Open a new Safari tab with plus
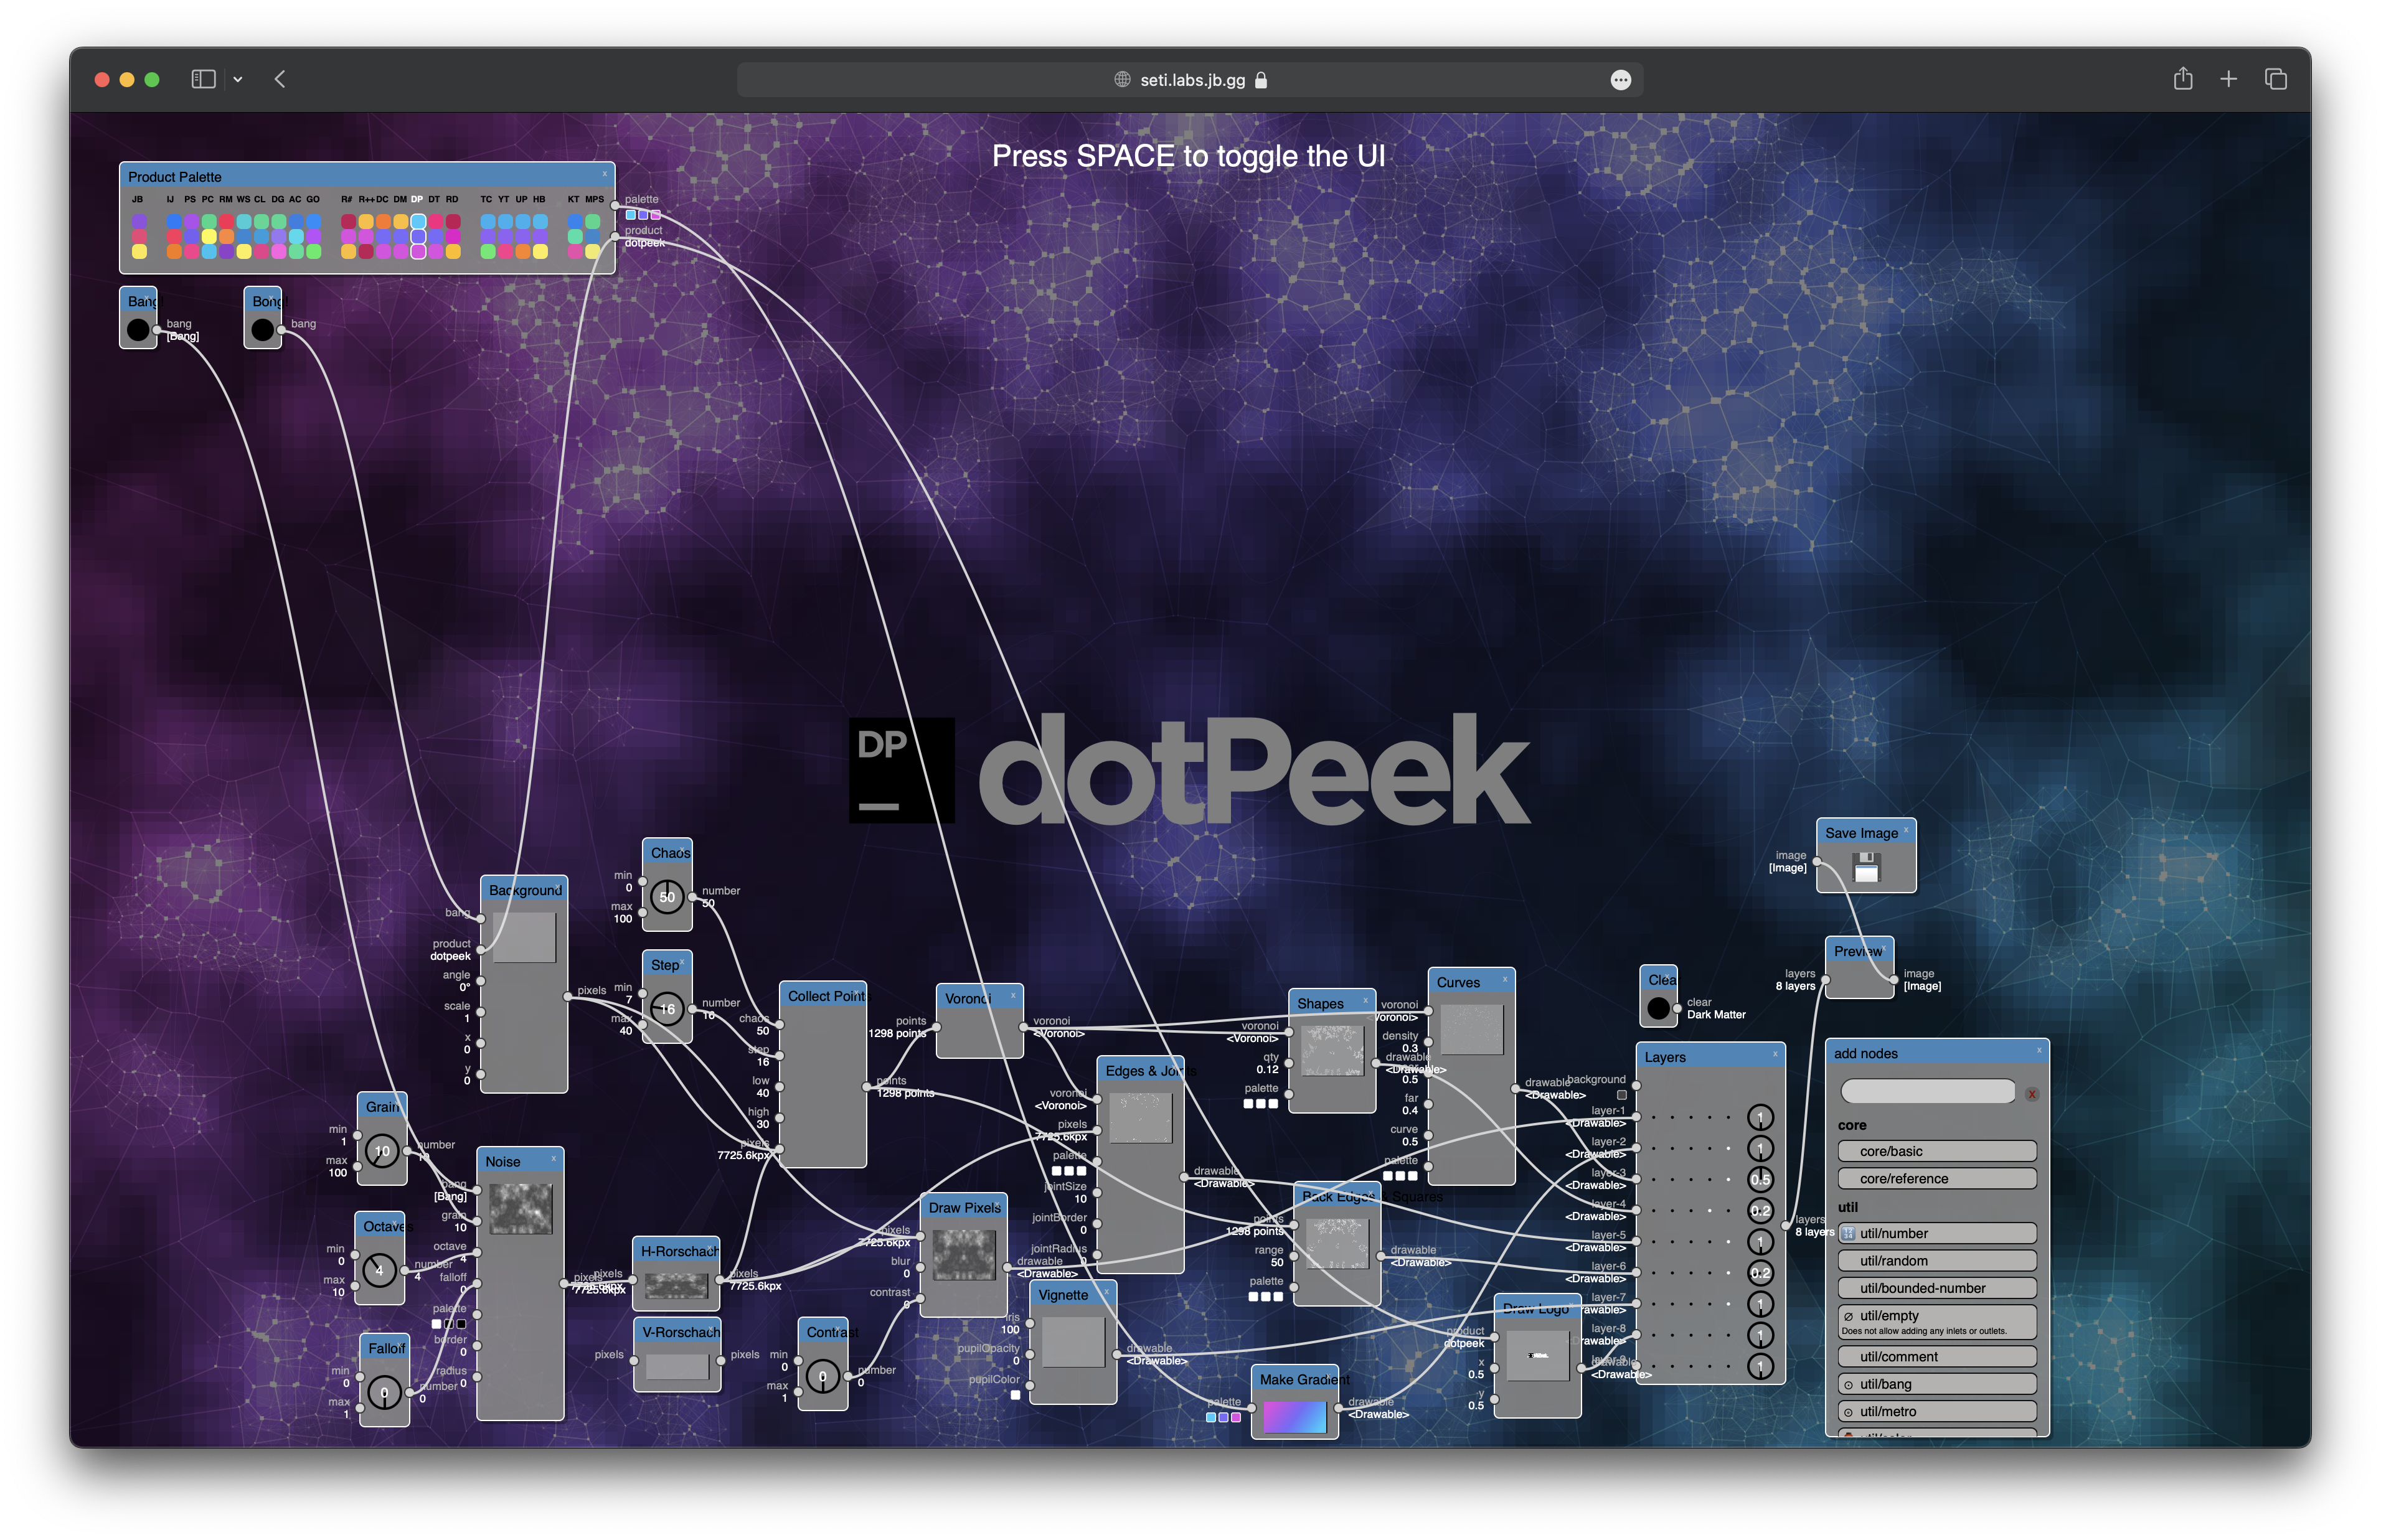 pyautogui.click(x=2228, y=79)
